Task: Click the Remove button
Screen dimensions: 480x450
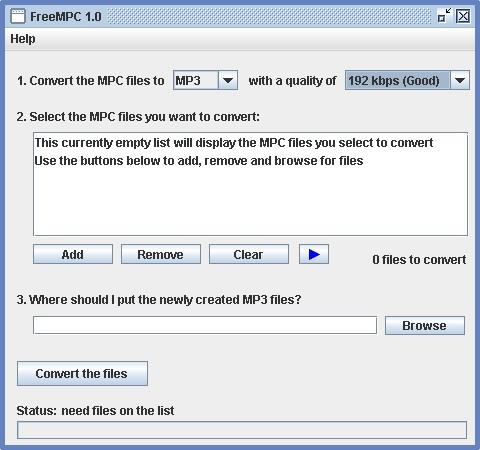Action: pos(161,254)
